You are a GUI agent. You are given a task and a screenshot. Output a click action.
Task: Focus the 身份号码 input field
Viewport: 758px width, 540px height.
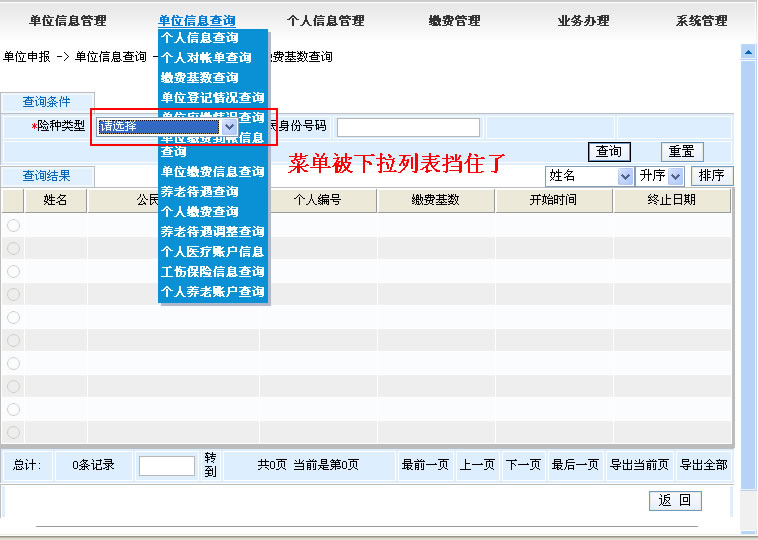pos(408,128)
